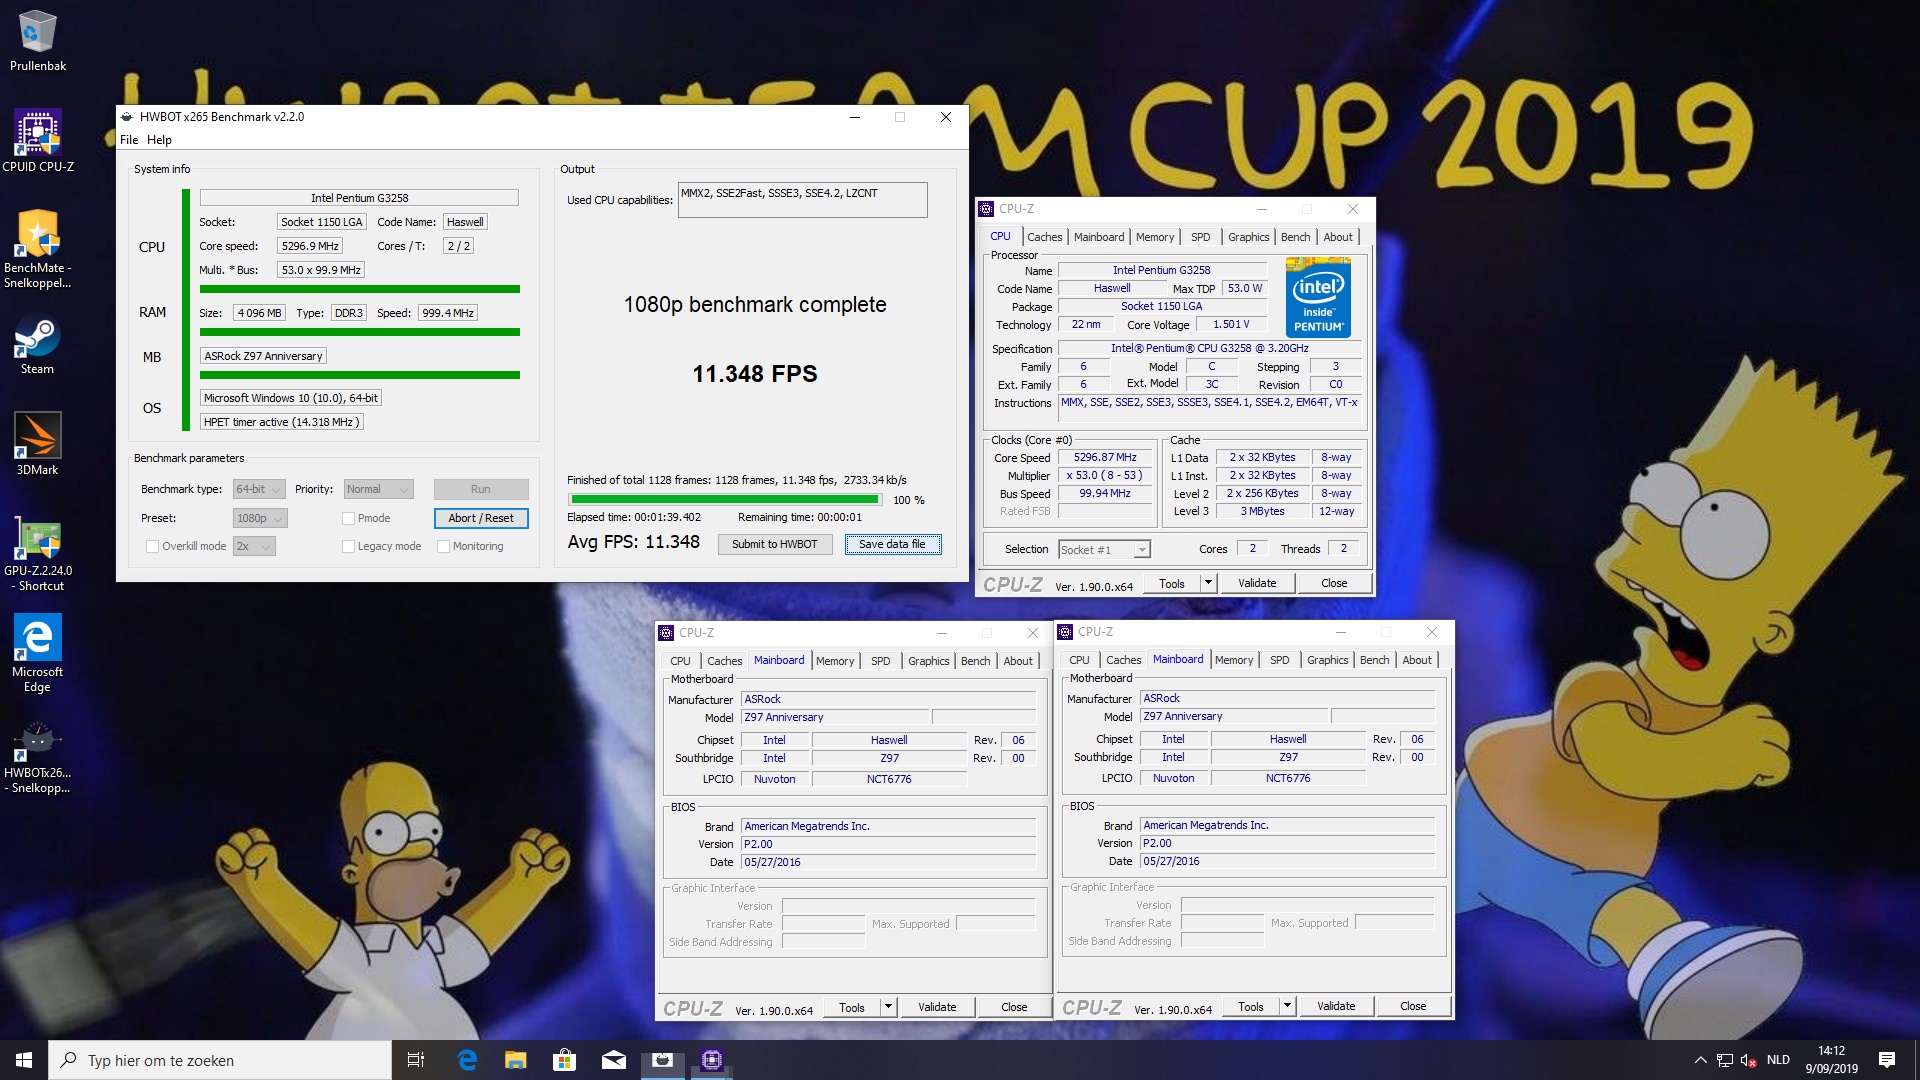
Task: Open About tab in bottom-left CPU-Z
Action: click(x=1018, y=661)
